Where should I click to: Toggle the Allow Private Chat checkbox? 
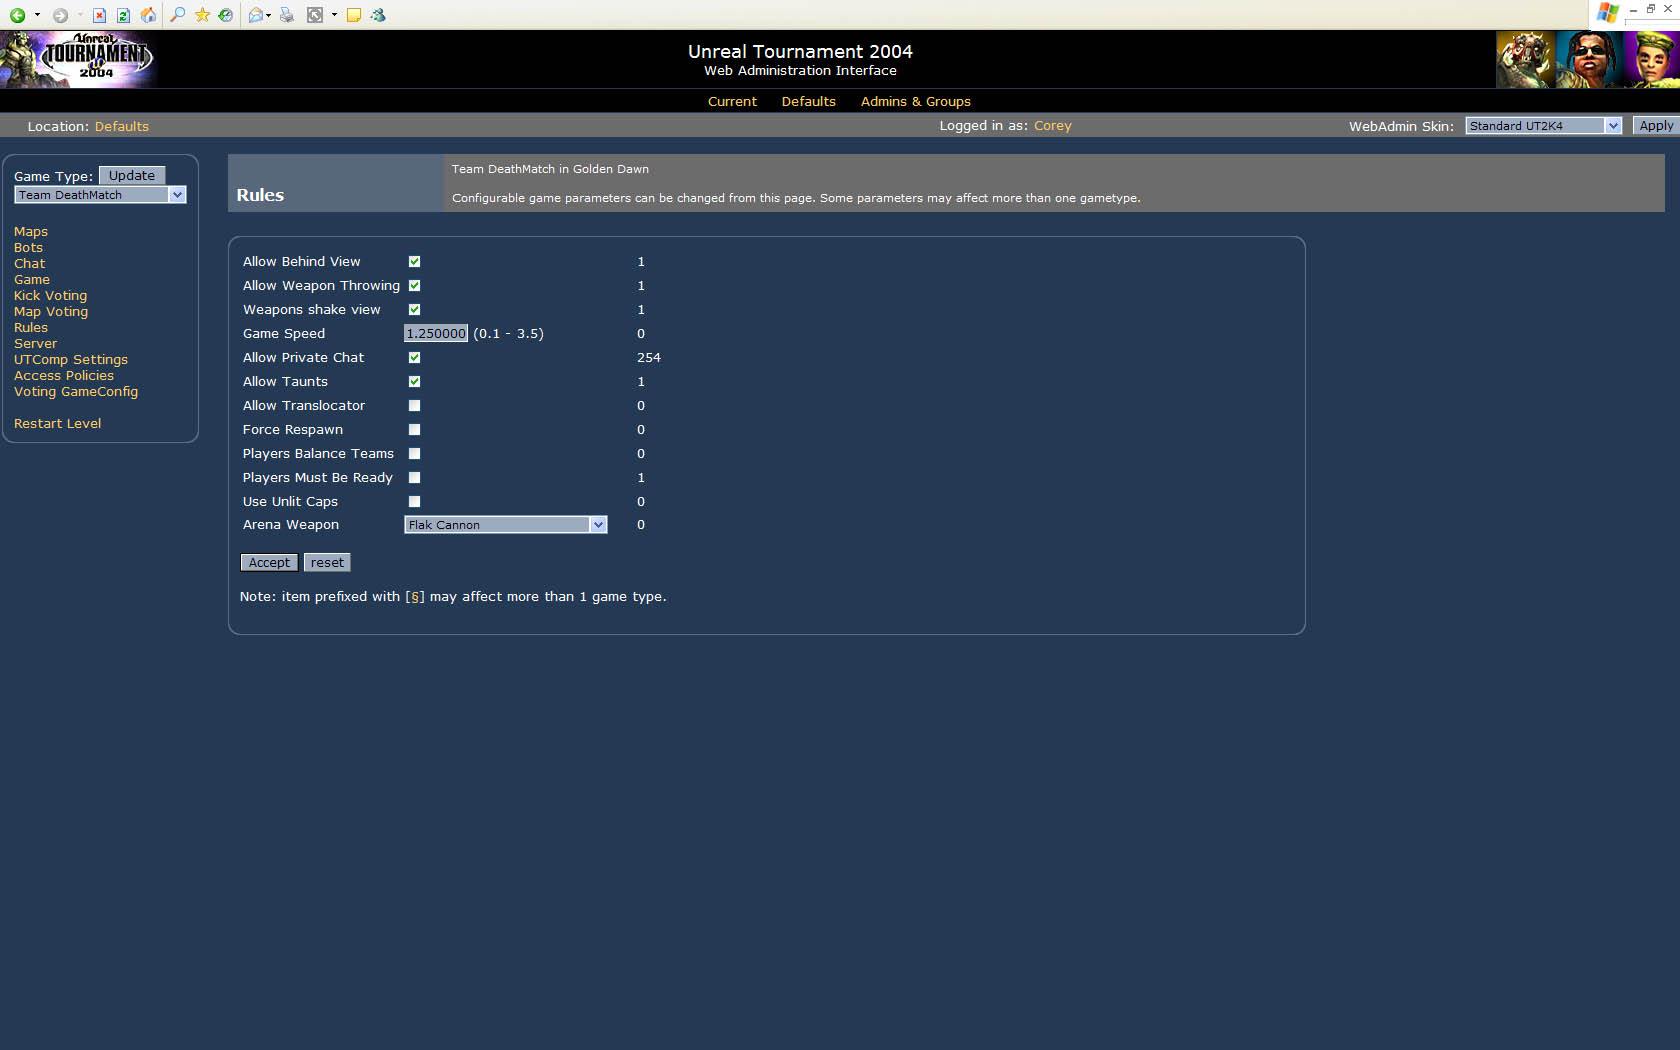pyautogui.click(x=414, y=358)
